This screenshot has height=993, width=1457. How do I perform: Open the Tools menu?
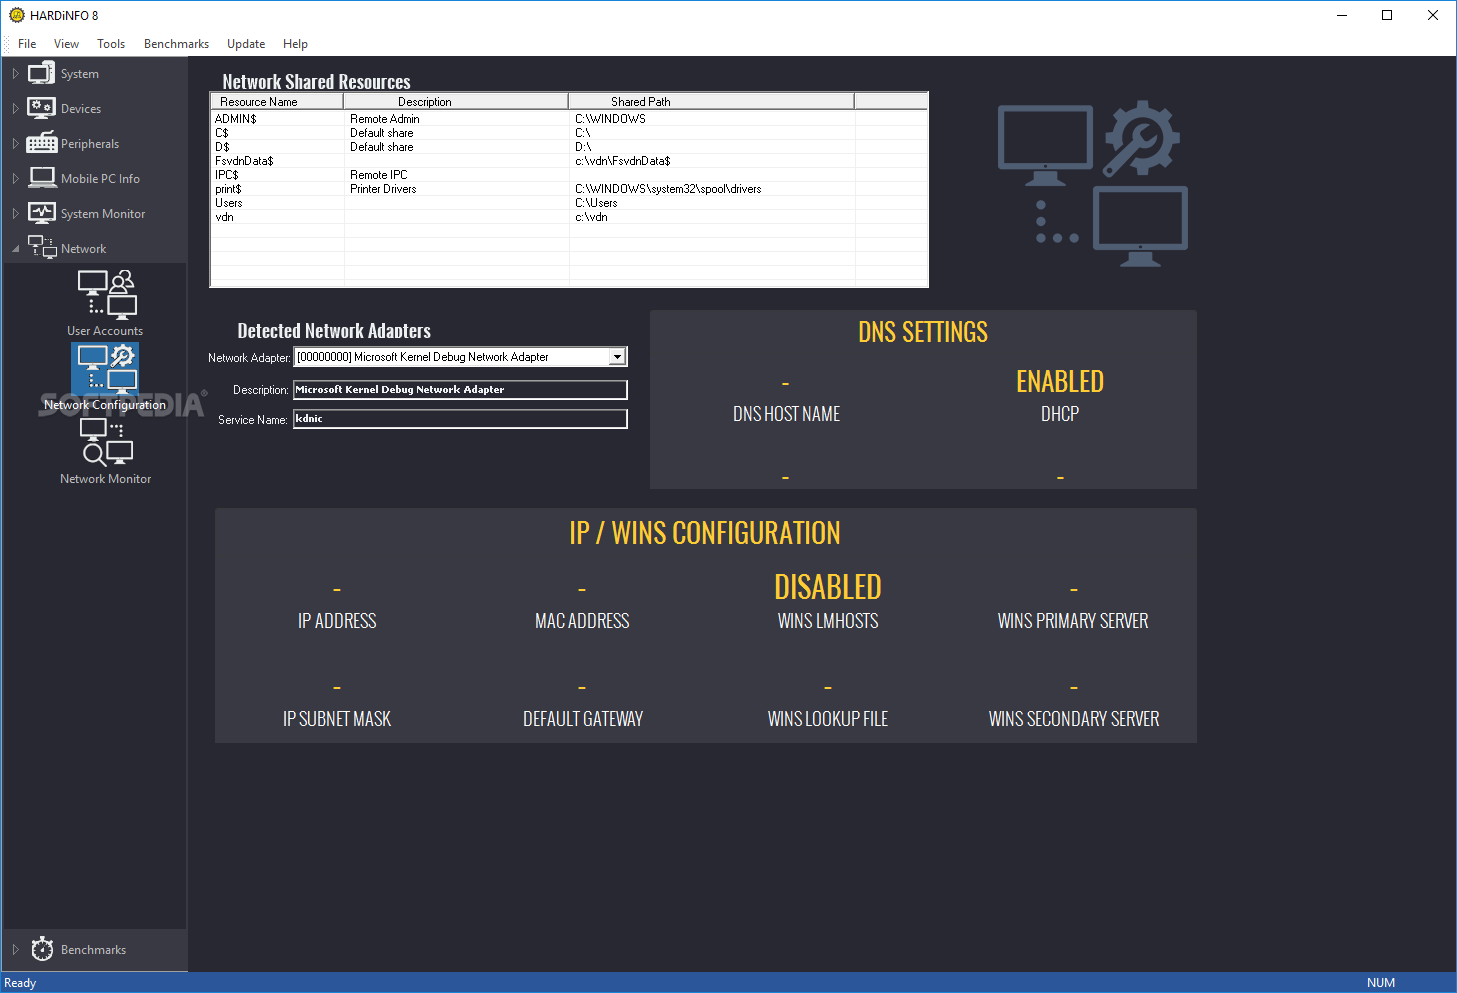click(x=111, y=44)
